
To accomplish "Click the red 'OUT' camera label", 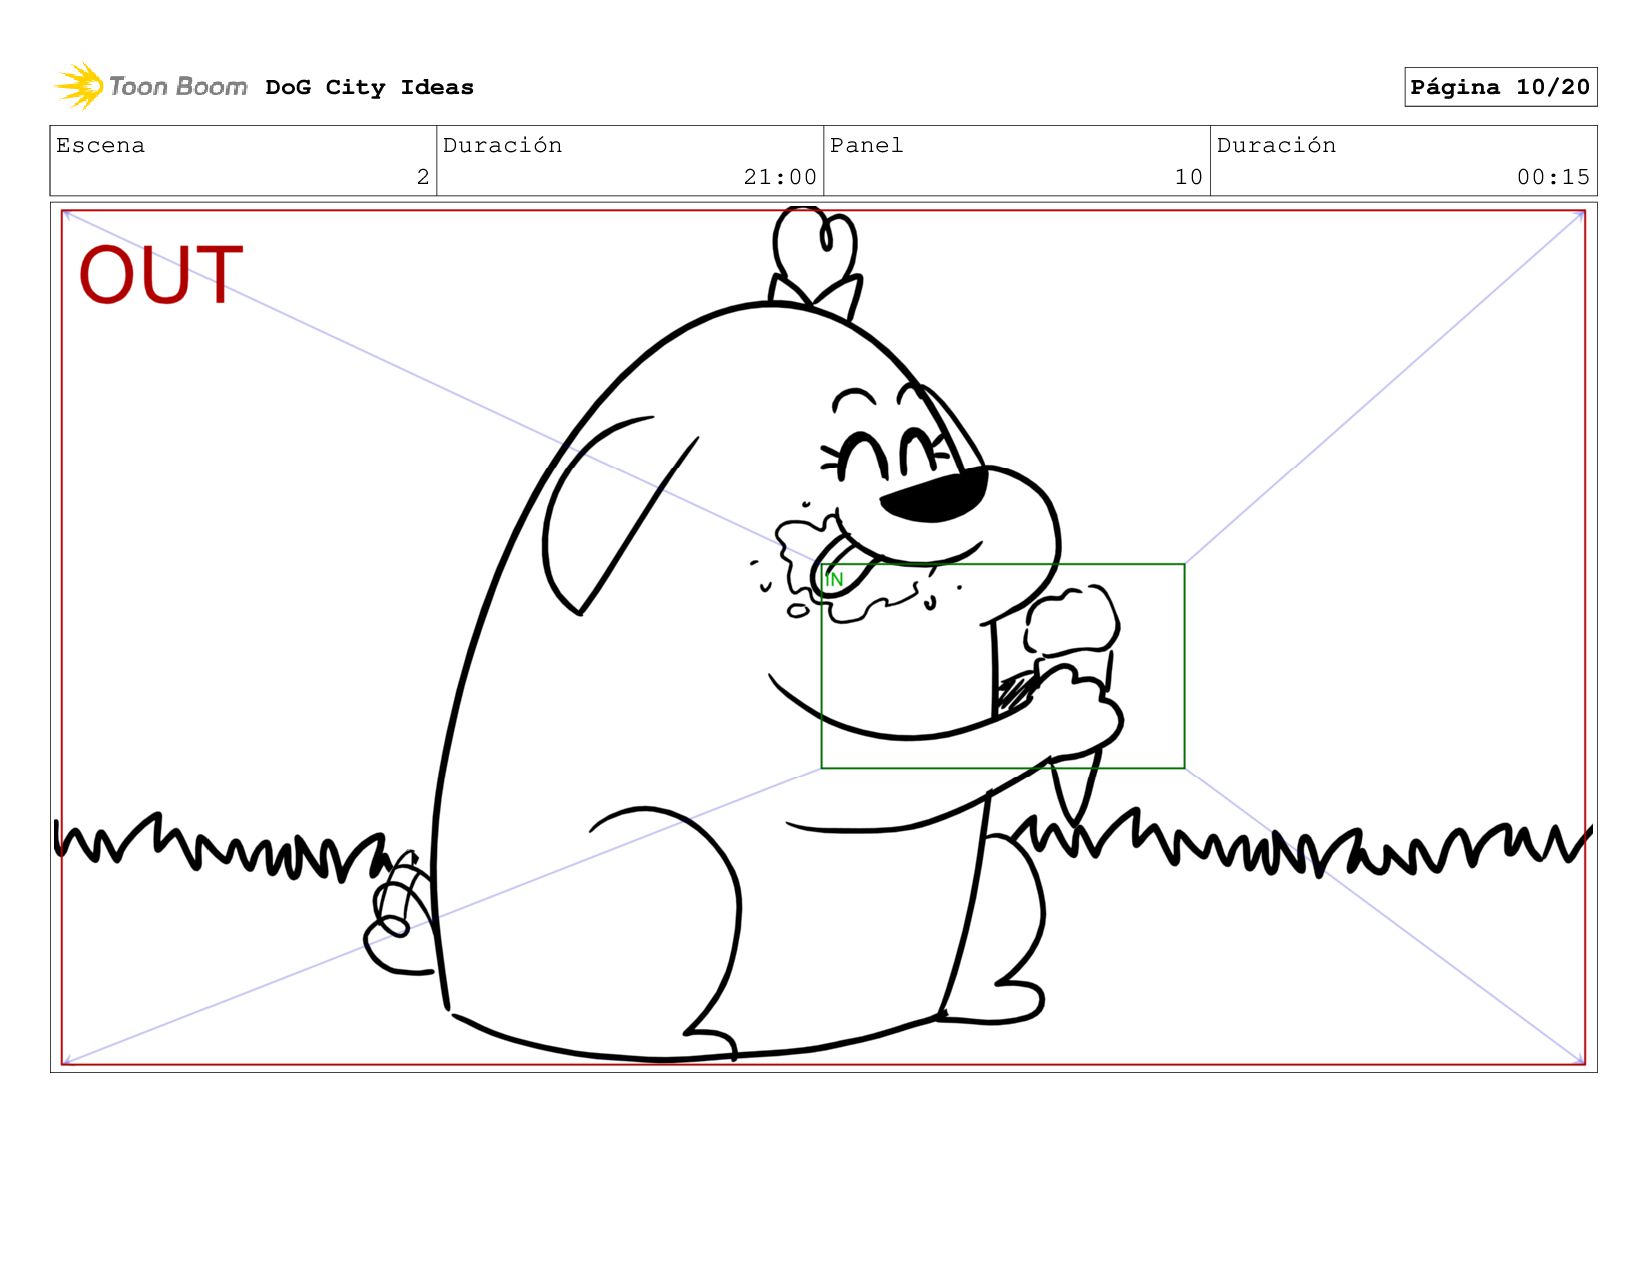I will 161,274.
